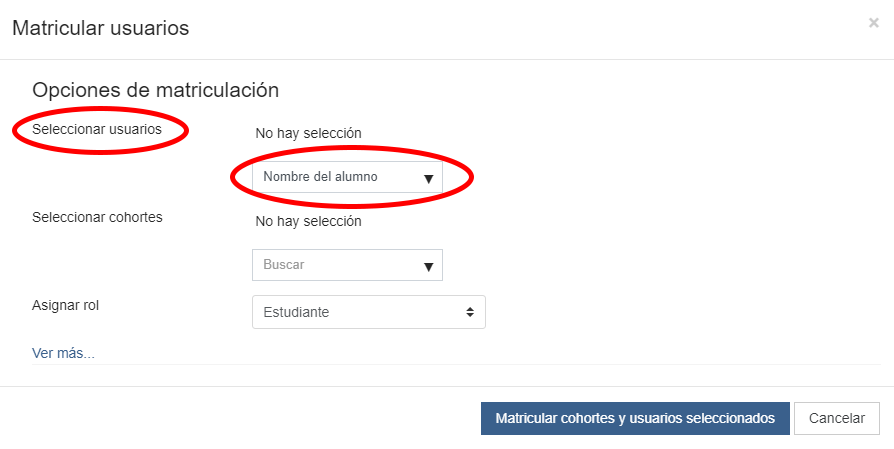The width and height of the screenshot is (894, 449).
Task: Click the Asignar rol label
Action: pos(66,305)
